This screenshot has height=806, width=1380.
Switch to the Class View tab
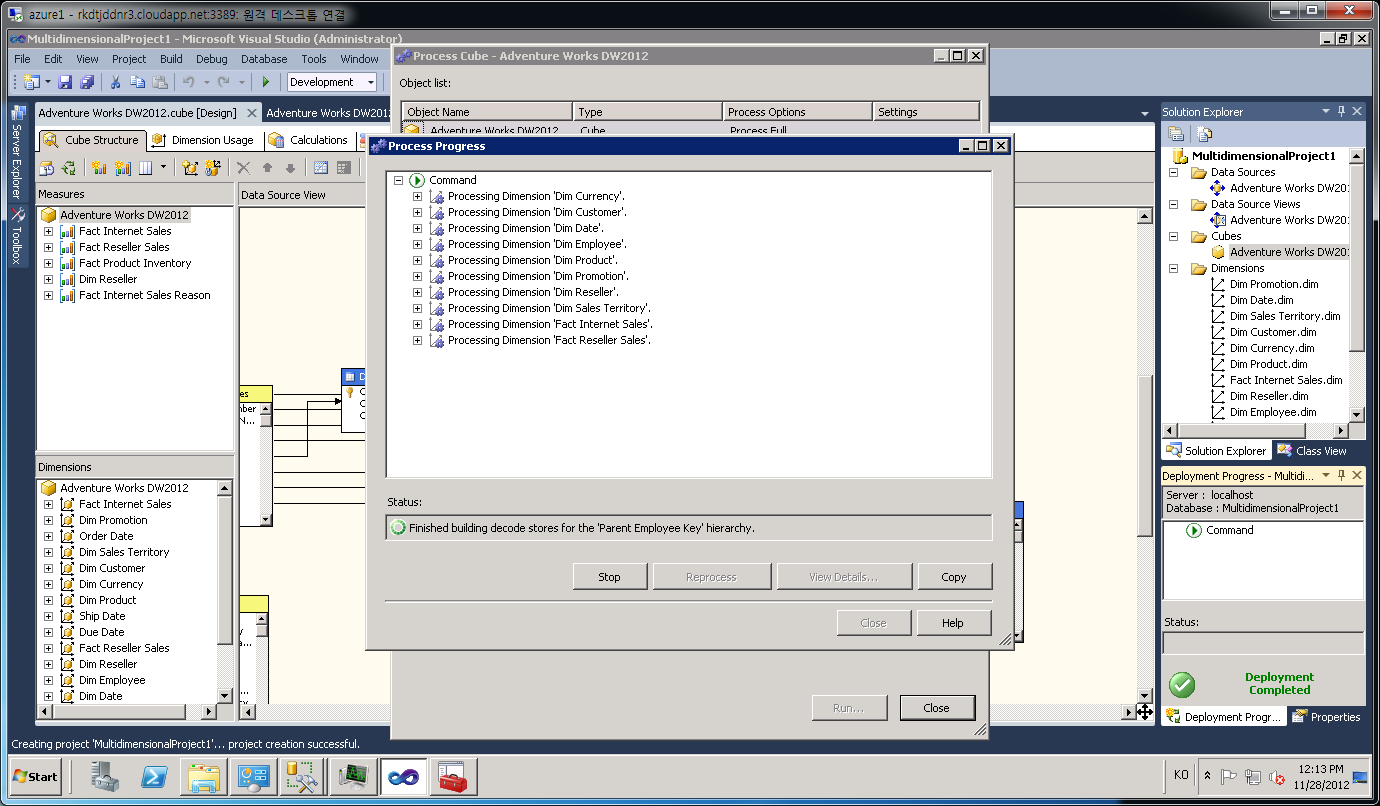(x=1311, y=451)
